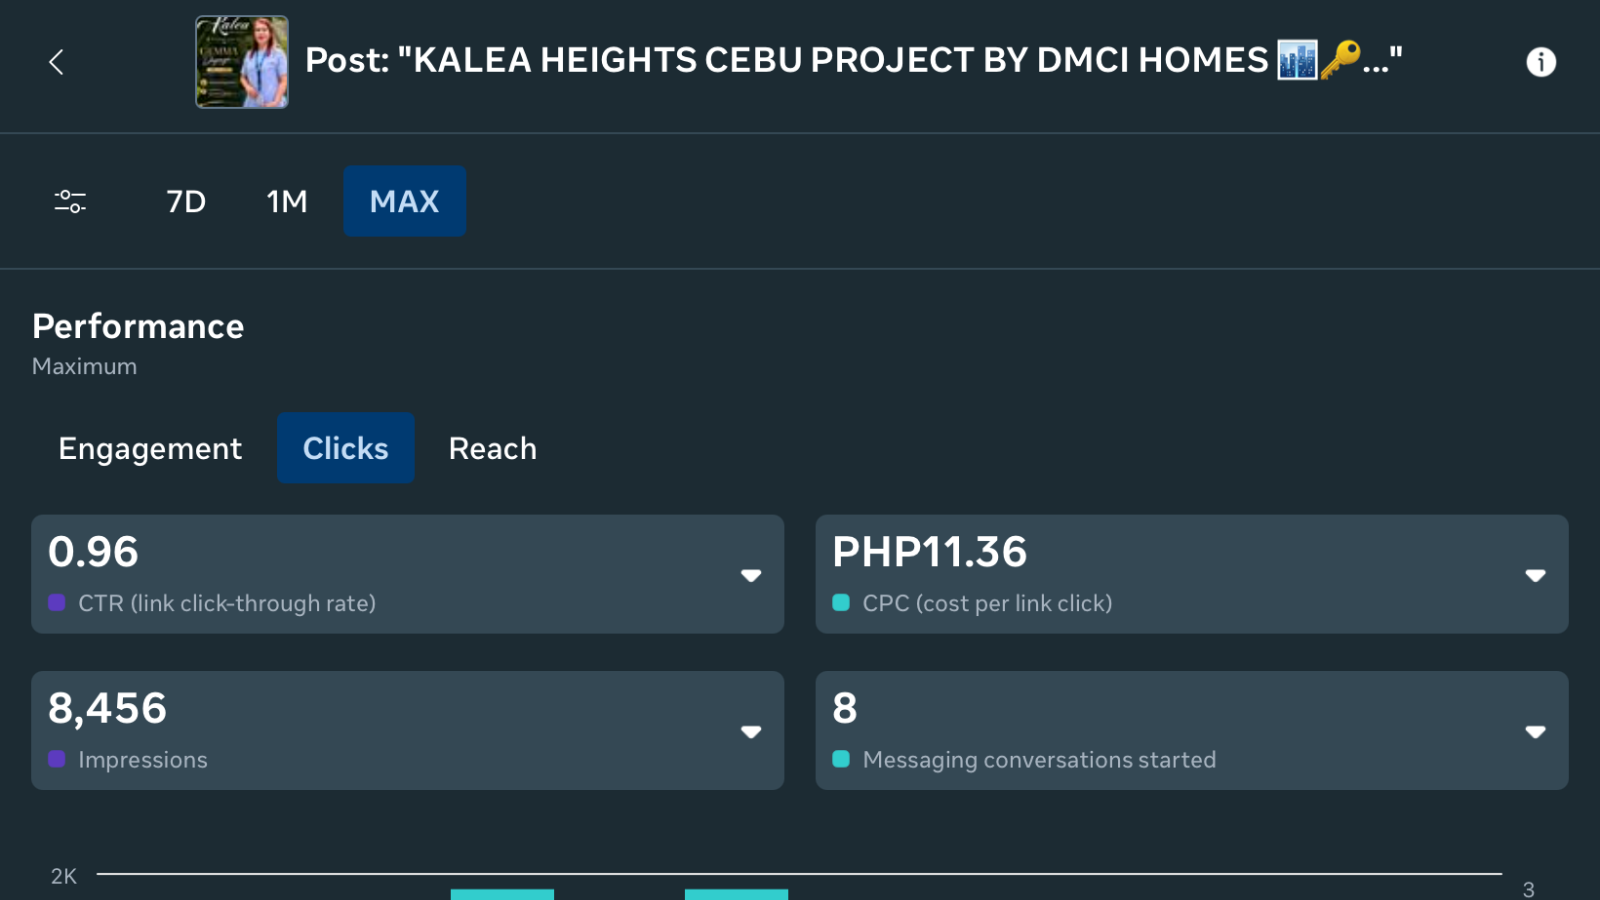This screenshot has height=900, width=1600.
Task: Click the Performance heading
Action: click(x=138, y=326)
